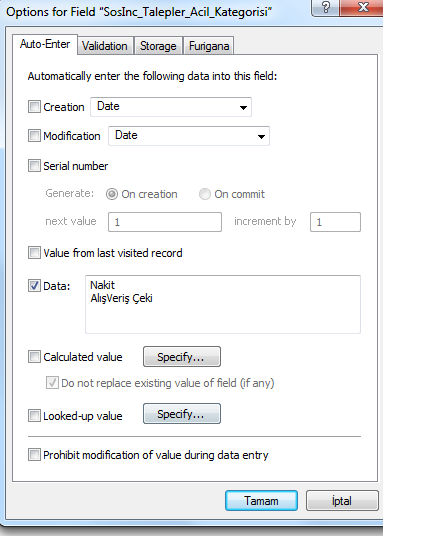The image size is (438, 536).
Task: Check Prohibit modification of value during data entry
Action: coord(34,455)
